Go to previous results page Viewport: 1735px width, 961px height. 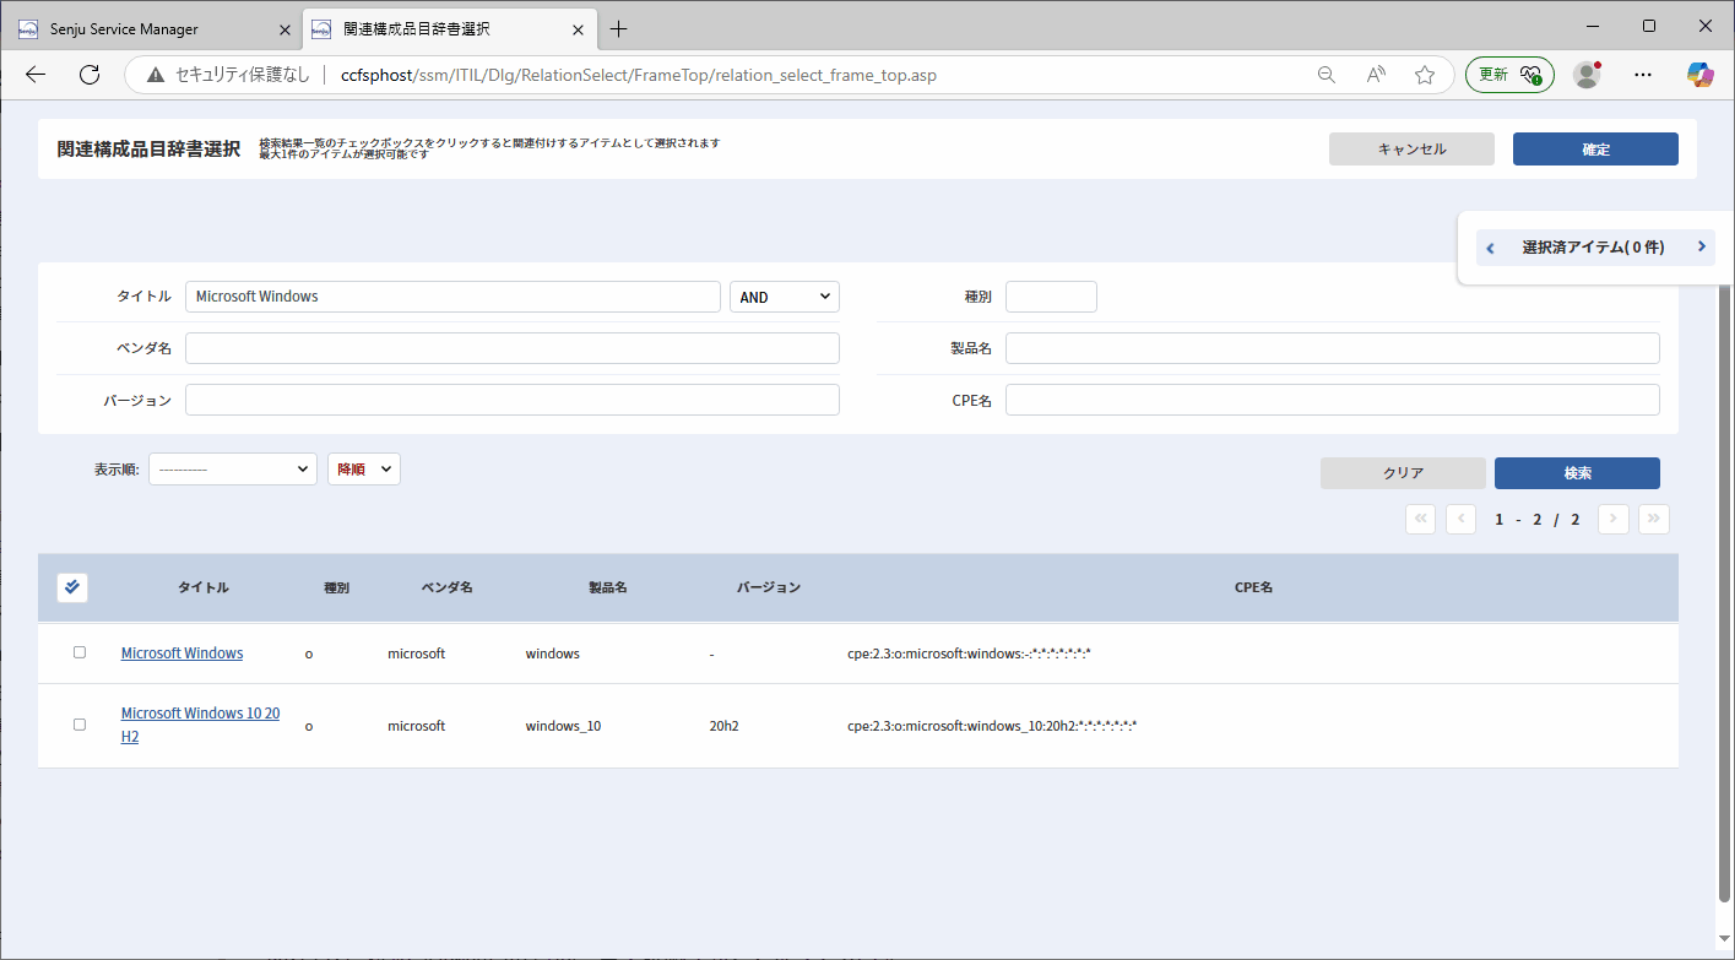(x=1461, y=519)
